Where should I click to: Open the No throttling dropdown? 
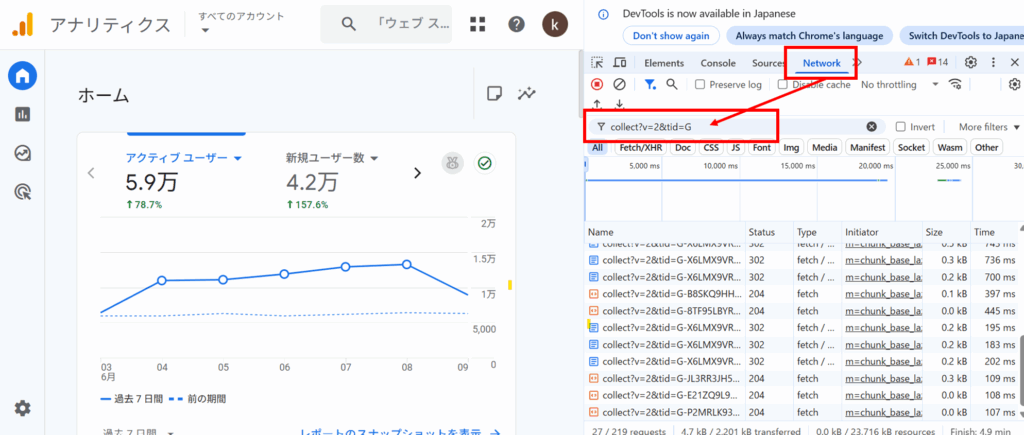point(899,84)
